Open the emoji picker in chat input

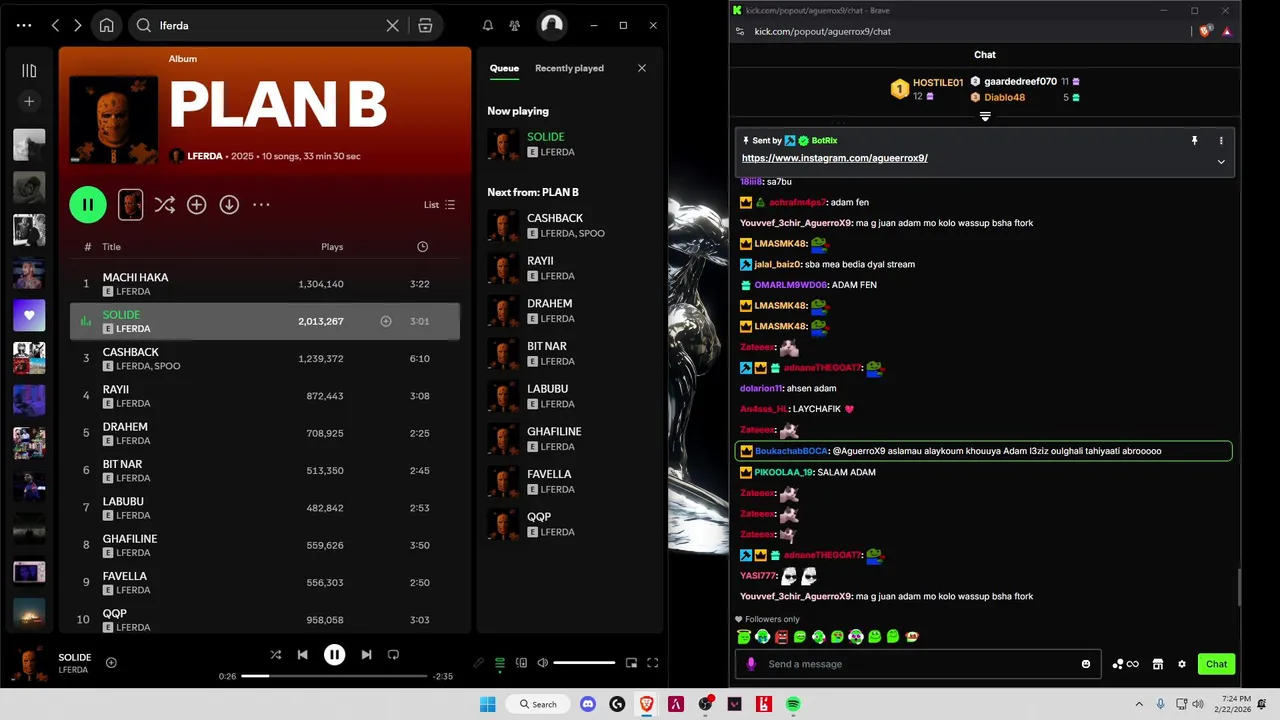click(1086, 664)
